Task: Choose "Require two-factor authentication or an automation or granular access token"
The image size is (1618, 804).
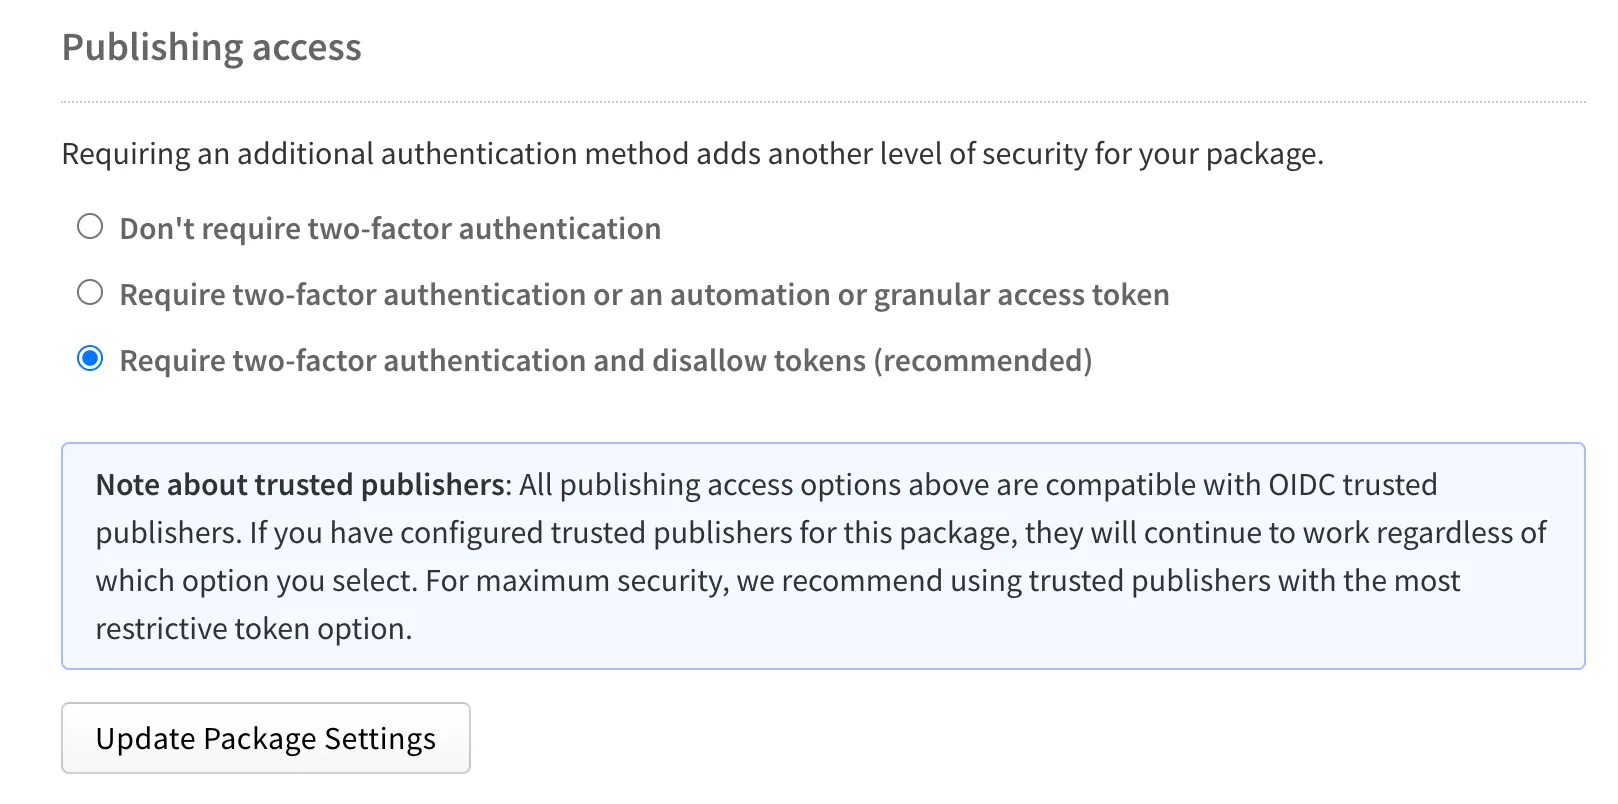Action: coord(91,293)
